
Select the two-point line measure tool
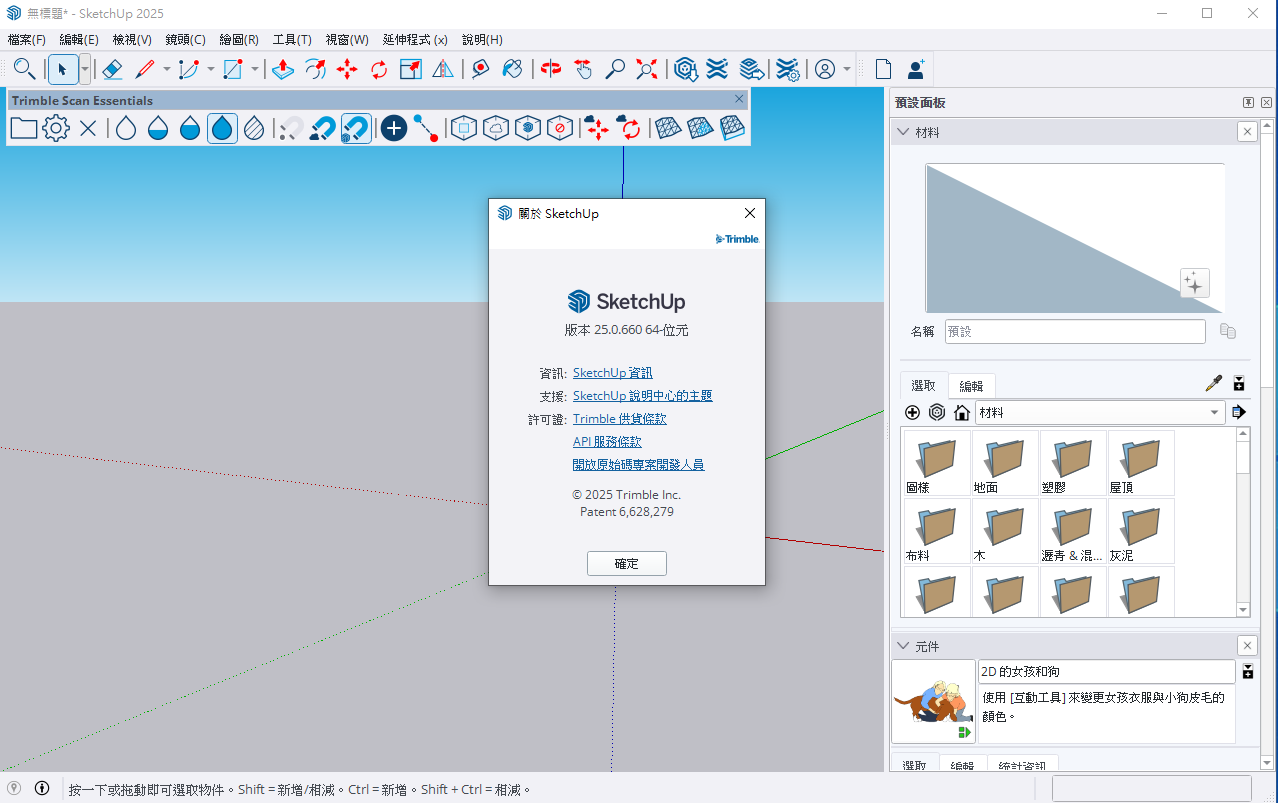coord(426,128)
